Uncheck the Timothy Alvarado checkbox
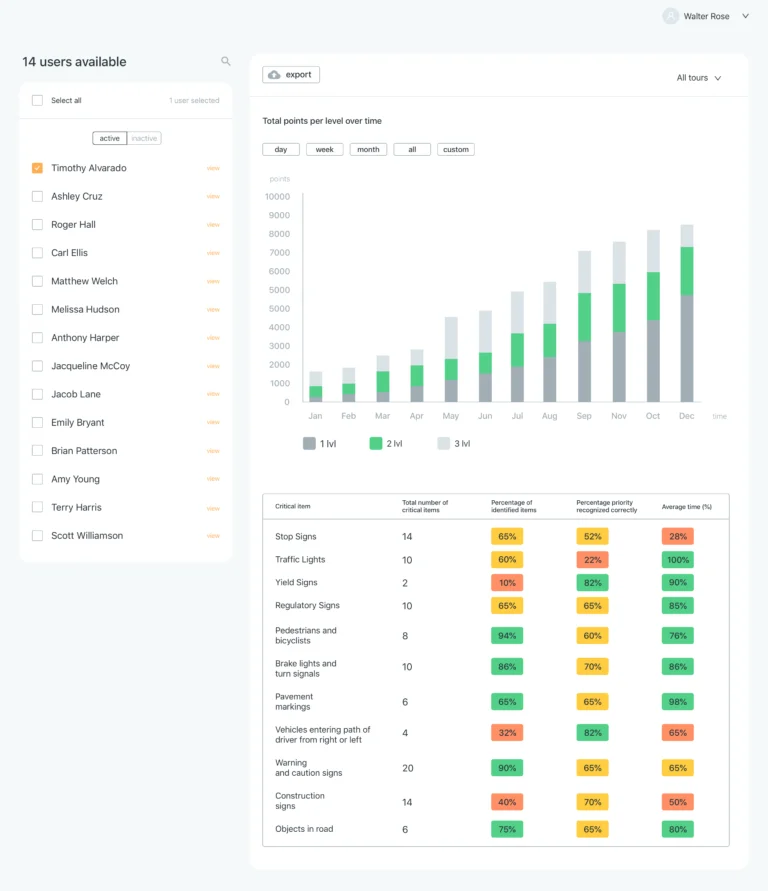 [37, 168]
